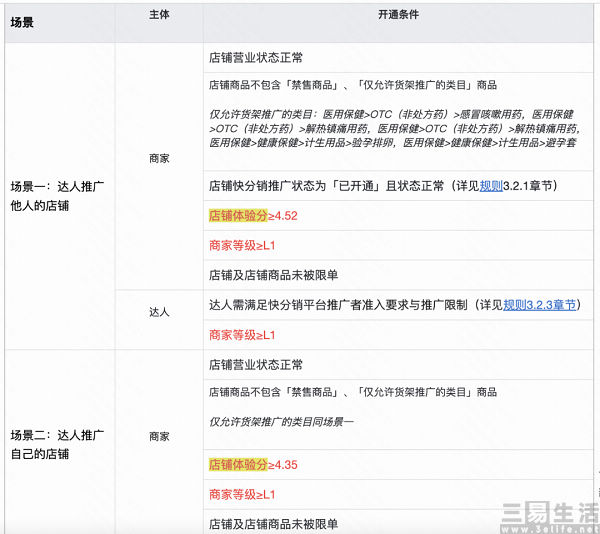Viewport: 600px width, 534px height.
Task: Click red 商家等级≥L1 below the 达人 row
Action: coord(240,334)
